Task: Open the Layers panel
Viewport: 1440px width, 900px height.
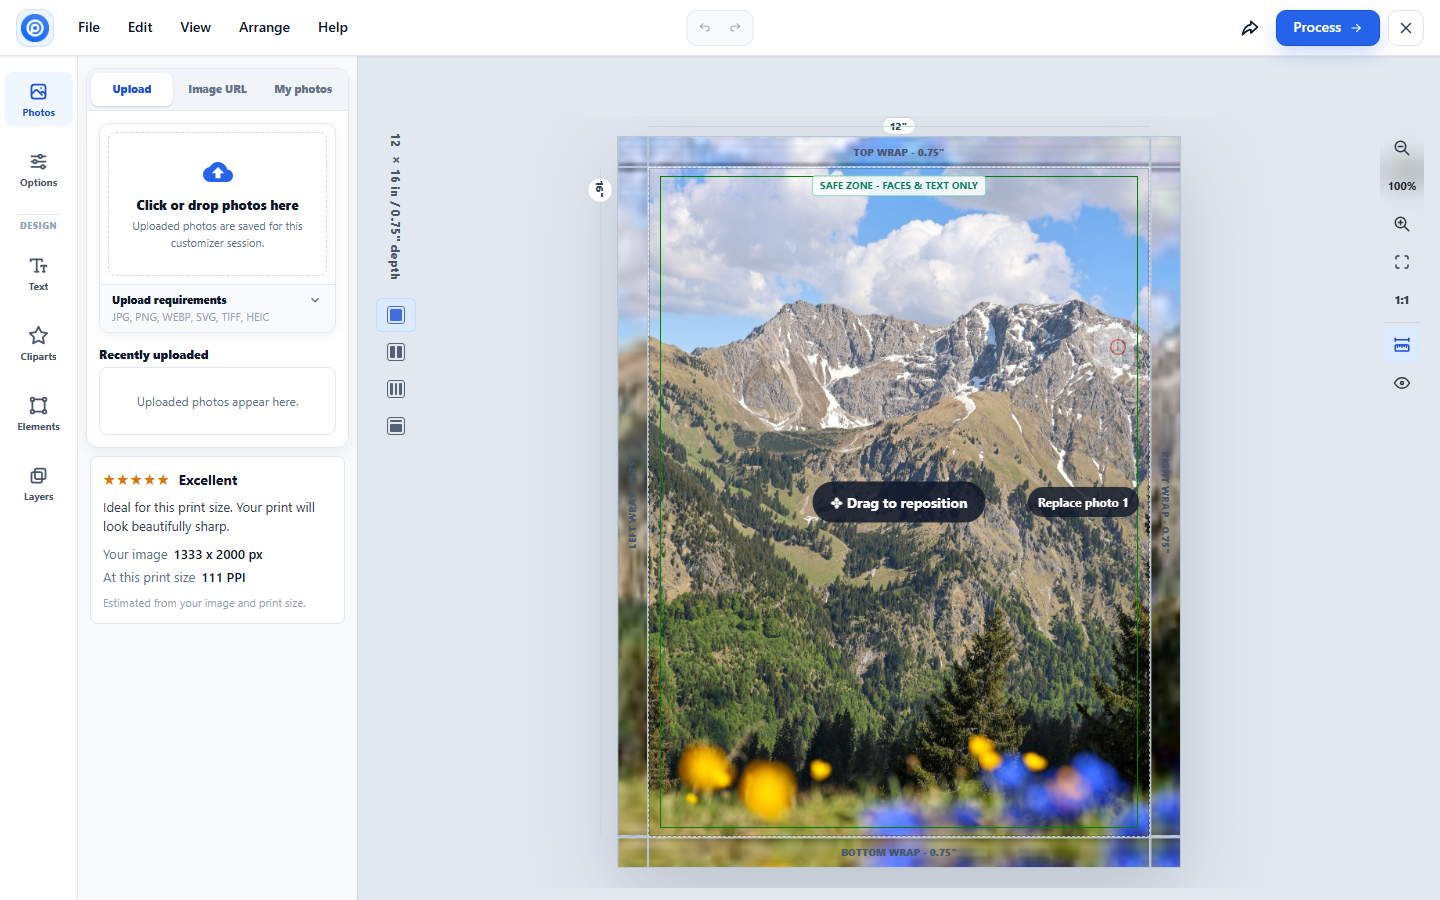Action: pos(39,483)
